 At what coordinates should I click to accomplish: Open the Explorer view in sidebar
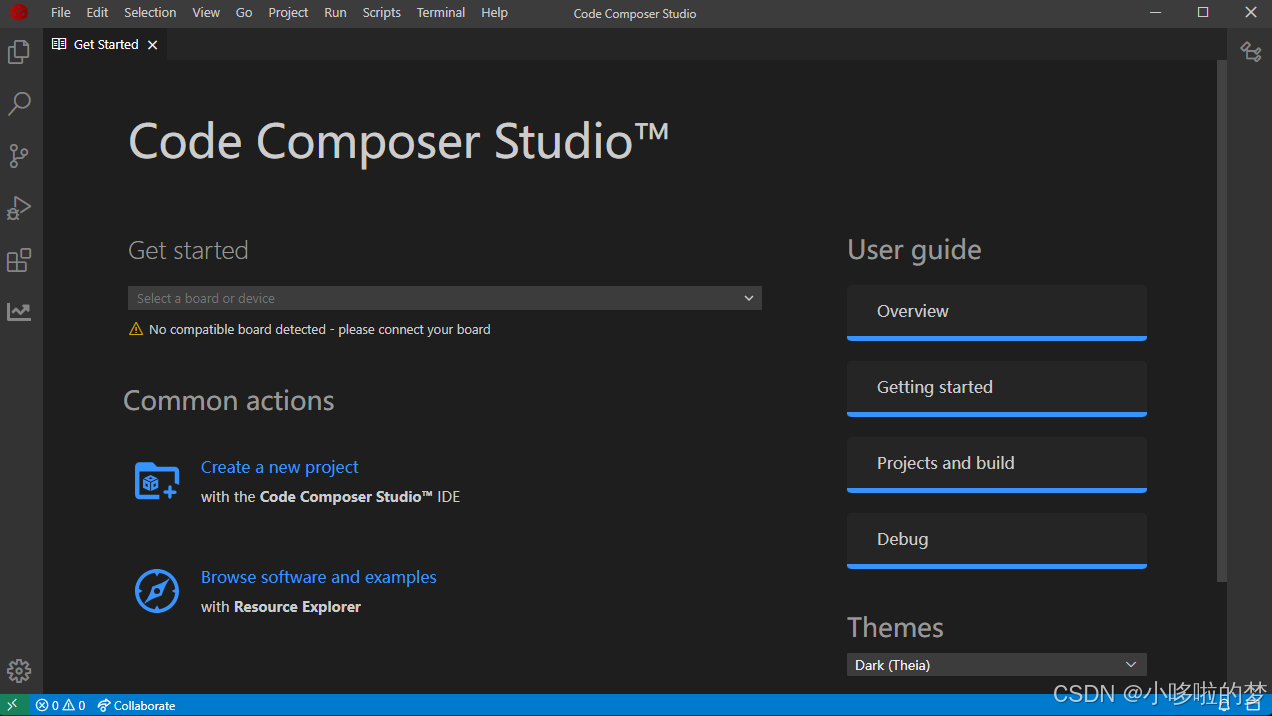pyautogui.click(x=19, y=52)
